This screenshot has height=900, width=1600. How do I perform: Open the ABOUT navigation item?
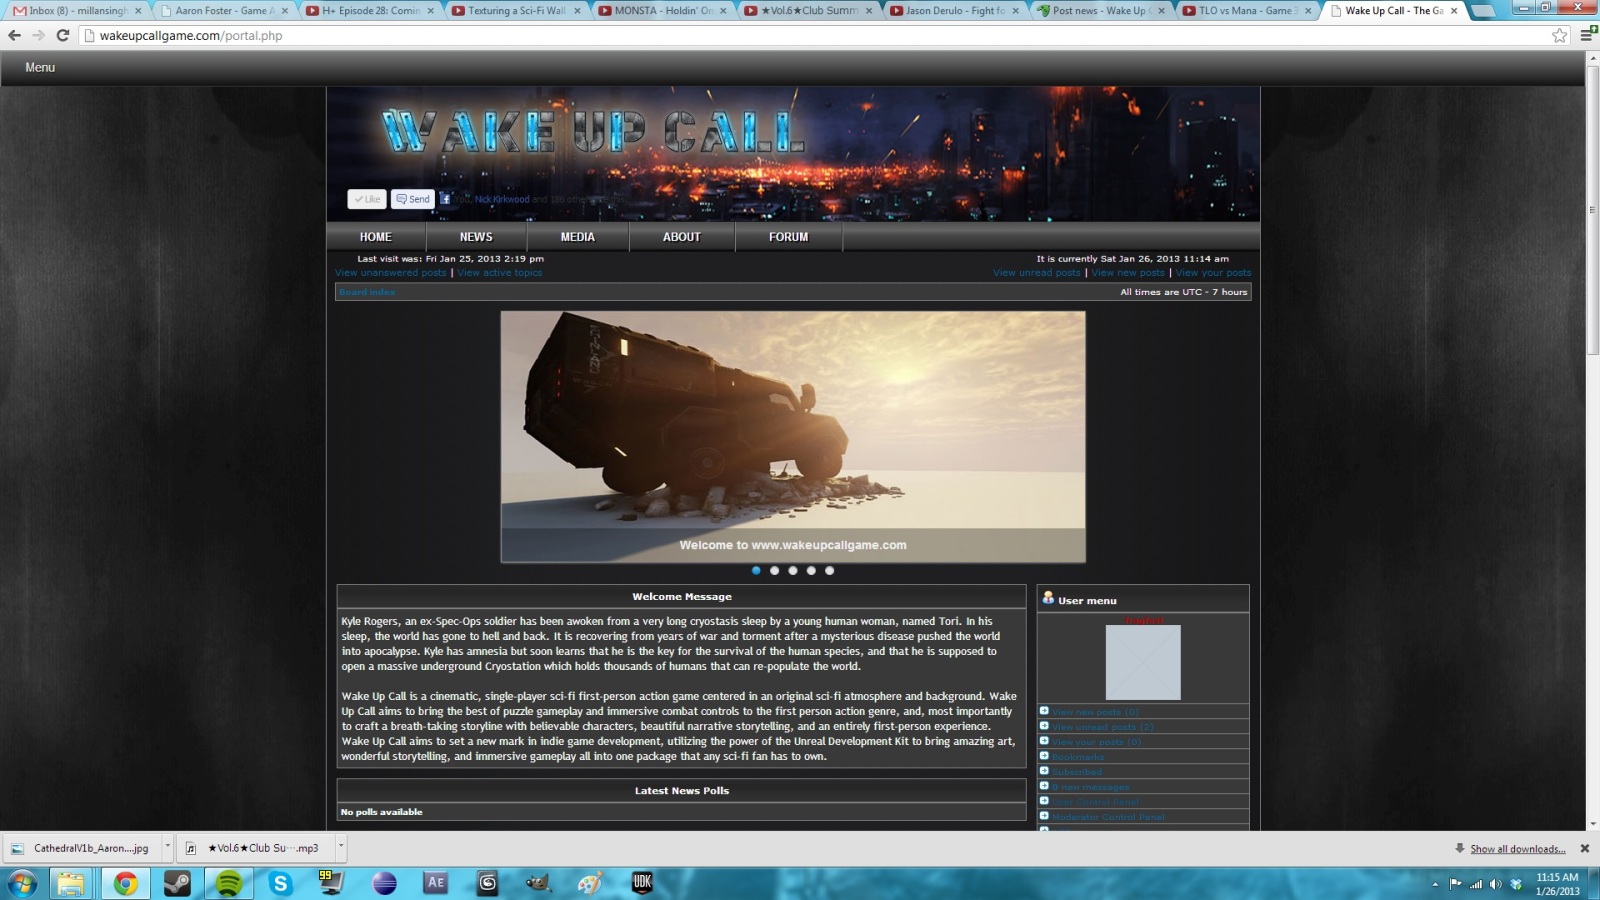click(x=682, y=237)
